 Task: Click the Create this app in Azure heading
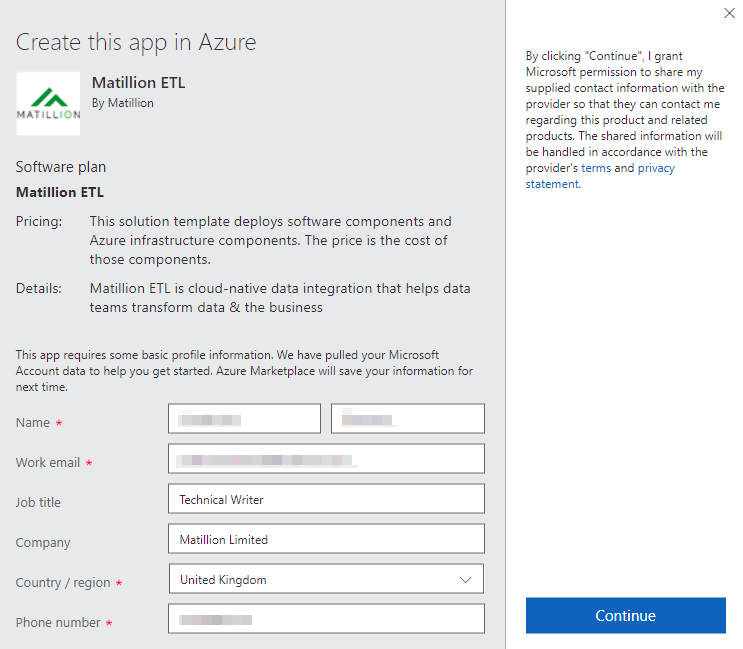point(136,42)
